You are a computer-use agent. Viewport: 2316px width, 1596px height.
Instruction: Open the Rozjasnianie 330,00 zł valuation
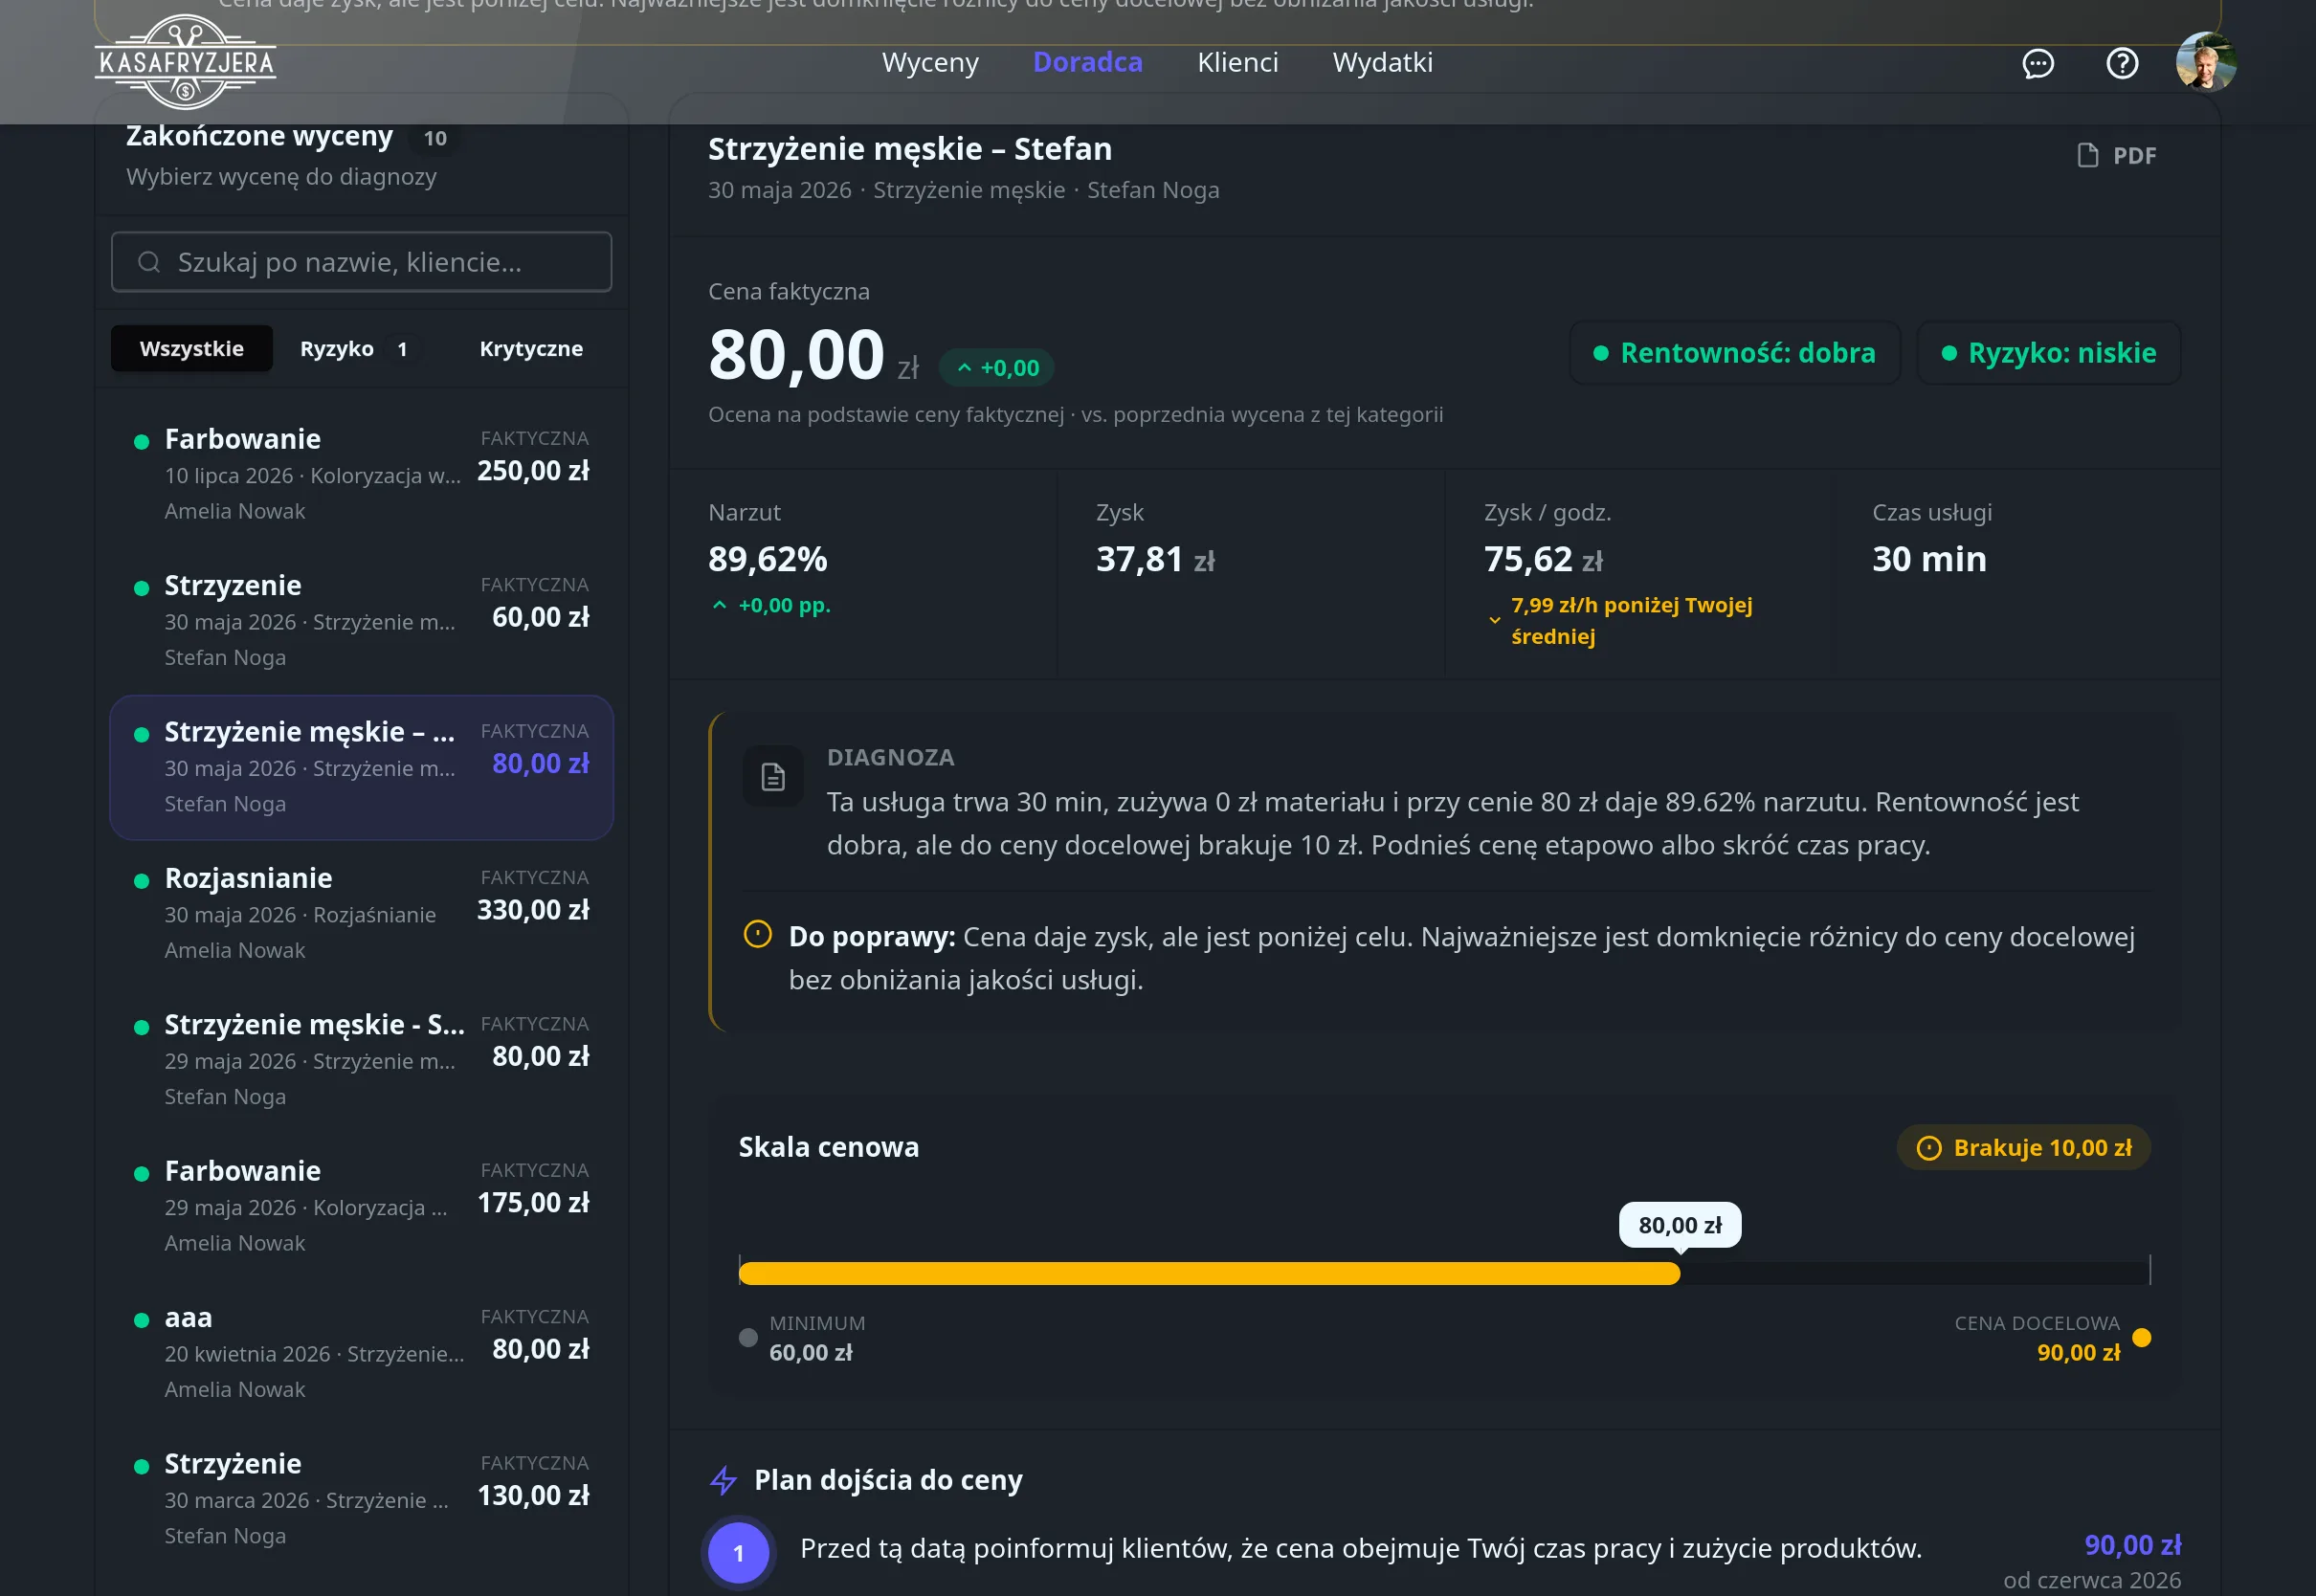[361, 913]
